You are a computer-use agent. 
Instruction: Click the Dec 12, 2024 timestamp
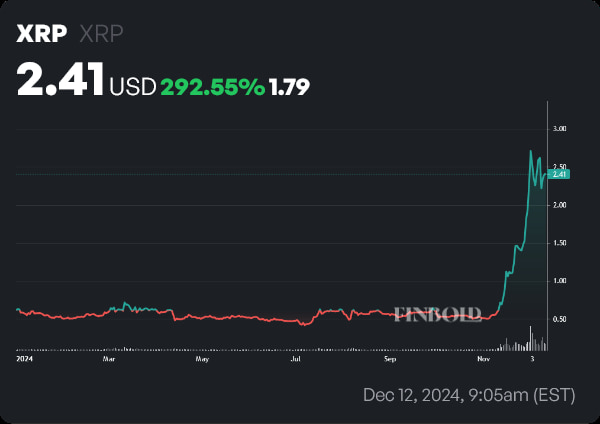469,395
